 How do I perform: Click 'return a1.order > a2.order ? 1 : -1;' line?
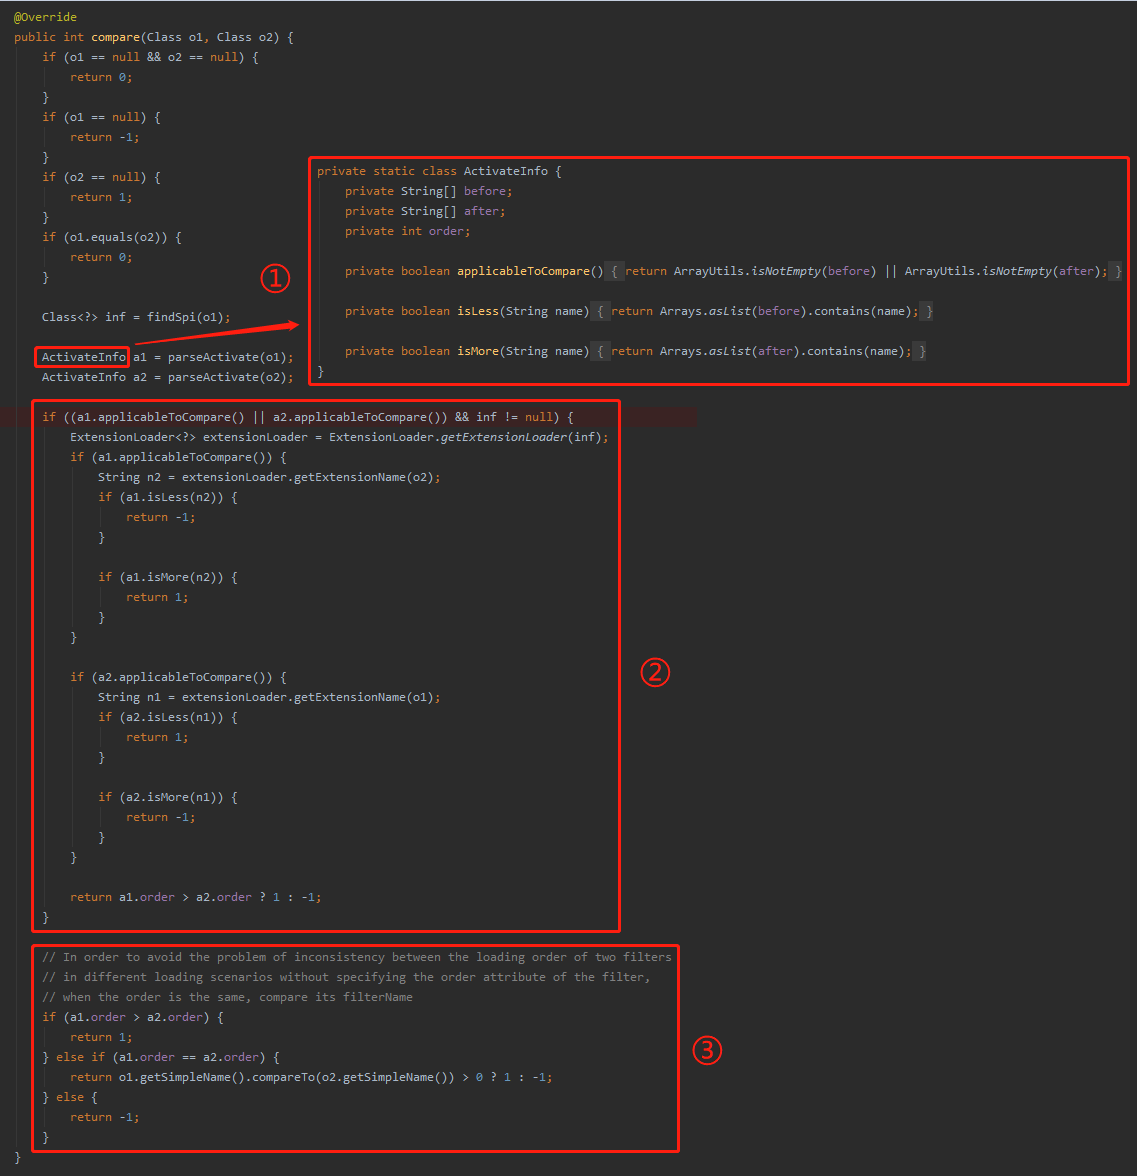(x=196, y=897)
